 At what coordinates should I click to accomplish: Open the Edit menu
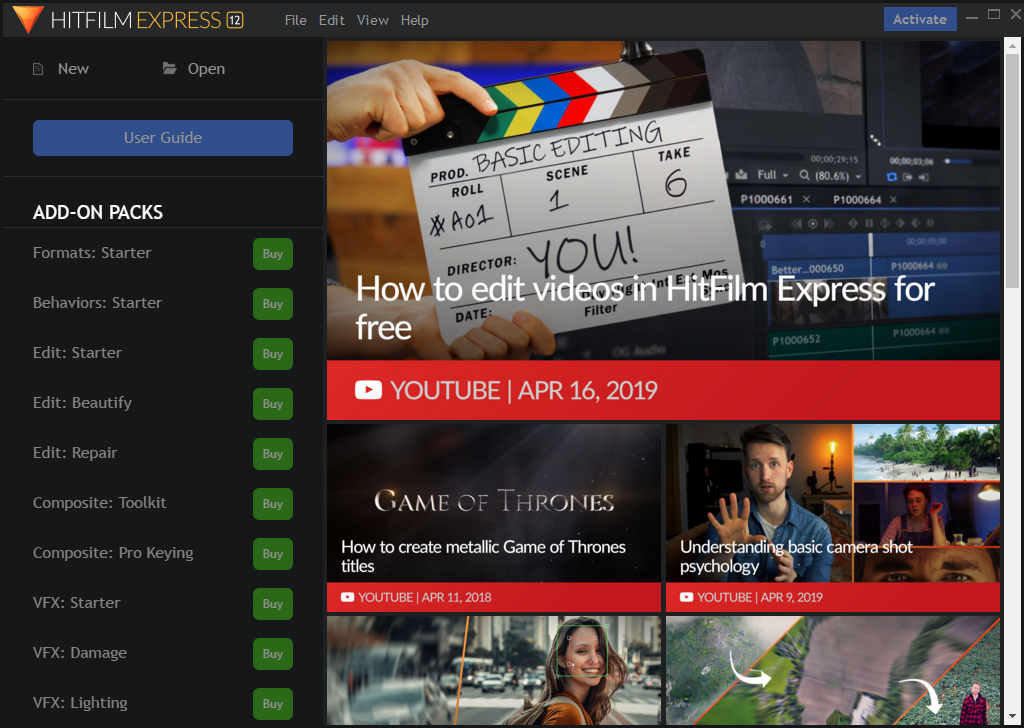click(x=331, y=20)
